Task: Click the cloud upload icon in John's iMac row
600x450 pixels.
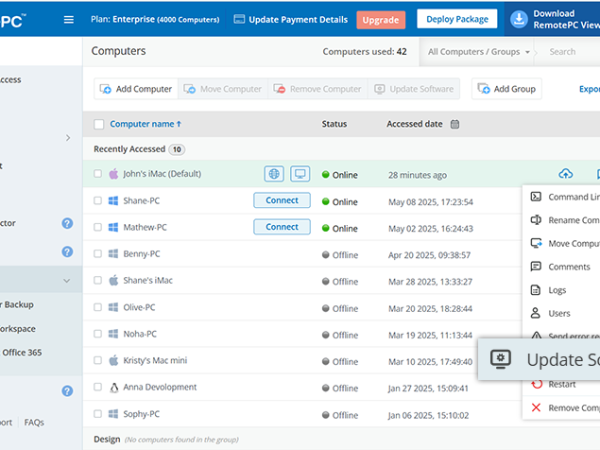Action: click(x=566, y=174)
